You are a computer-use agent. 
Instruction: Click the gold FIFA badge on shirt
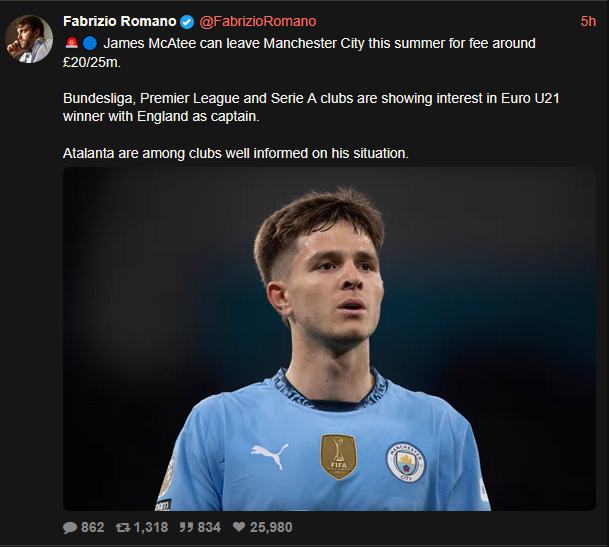pos(338,456)
